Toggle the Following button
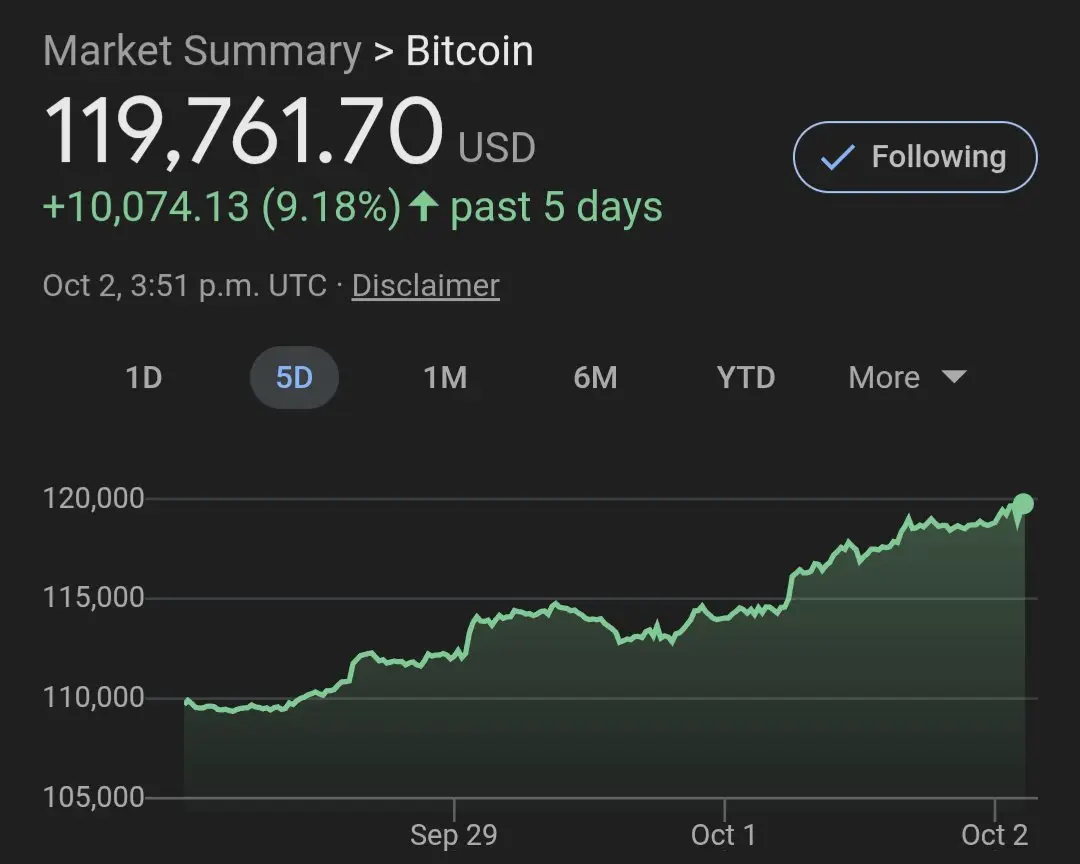Viewport: 1080px width, 864px height. pos(915,157)
